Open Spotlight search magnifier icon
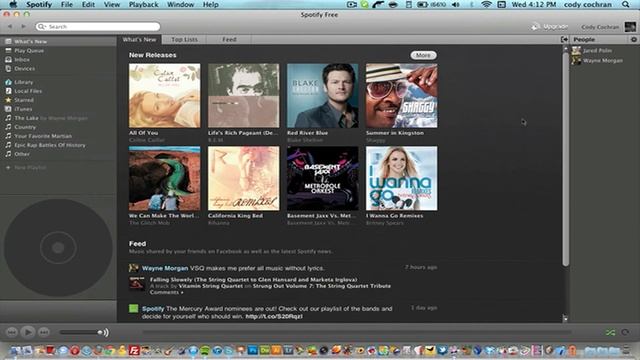The height and width of the screenshot is (360, 640). tap(625, 4)
